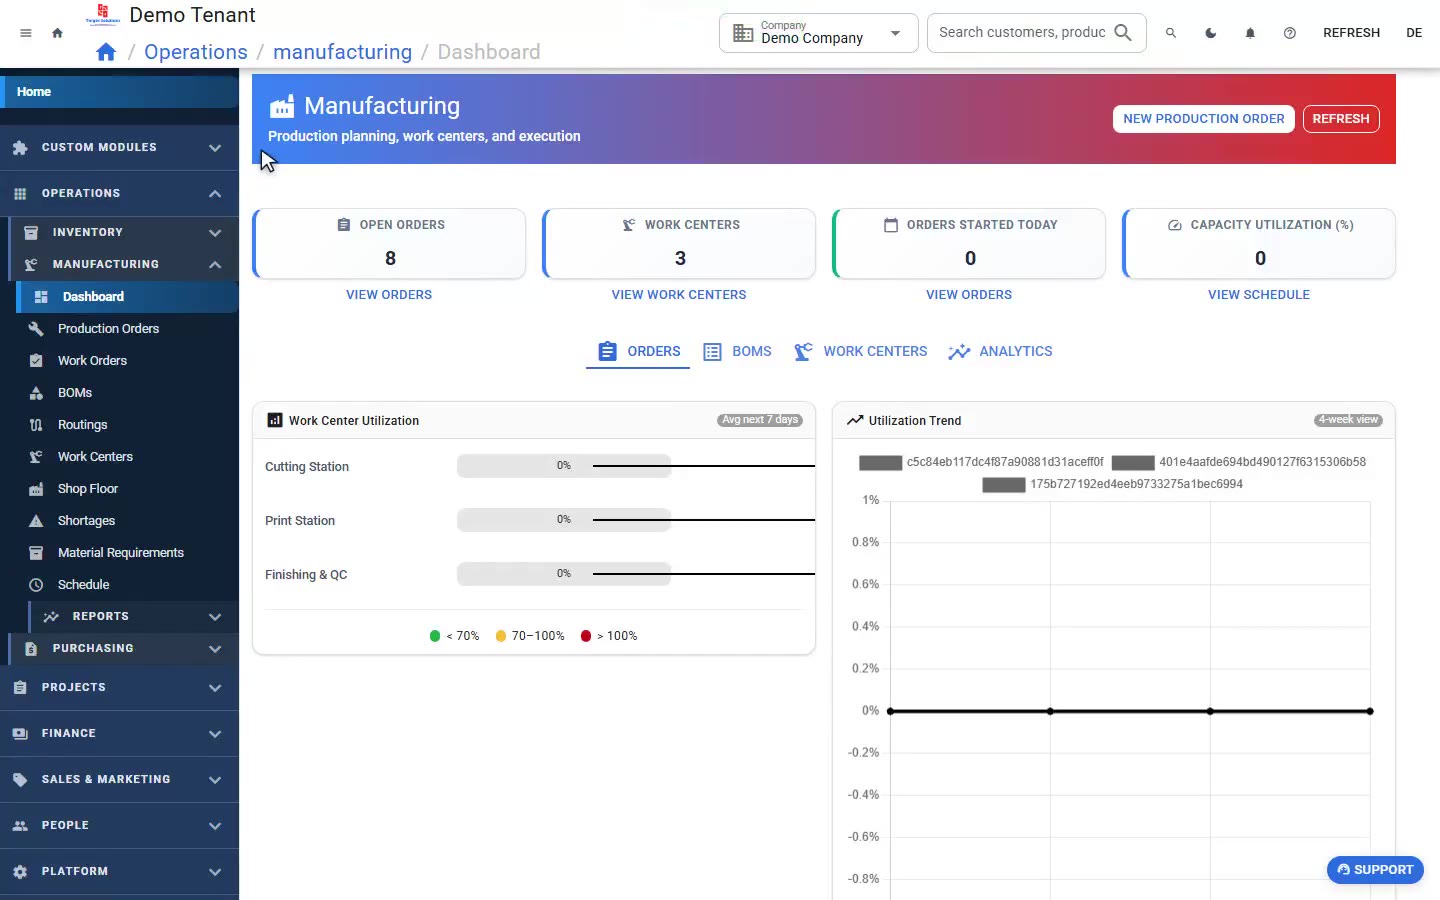This screenshot has height=900, width=1440.
Task: Expand the Projects section chevron
Action: tap(215, 688)
